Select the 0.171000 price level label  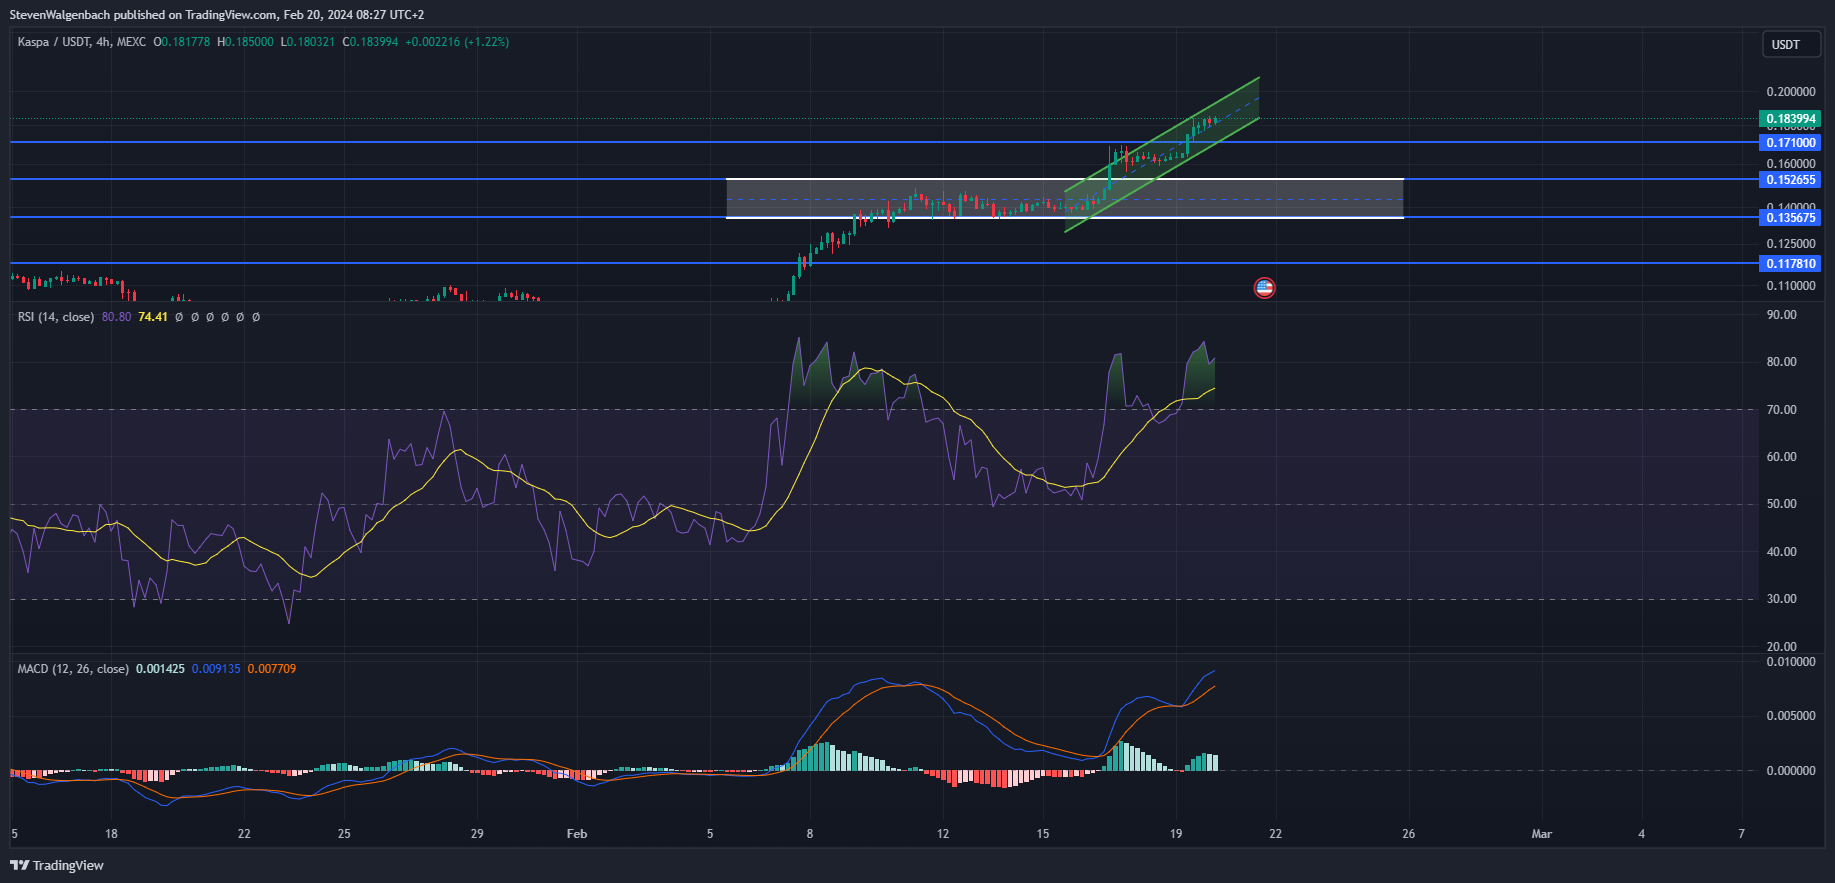click(x=1790, y=143)
